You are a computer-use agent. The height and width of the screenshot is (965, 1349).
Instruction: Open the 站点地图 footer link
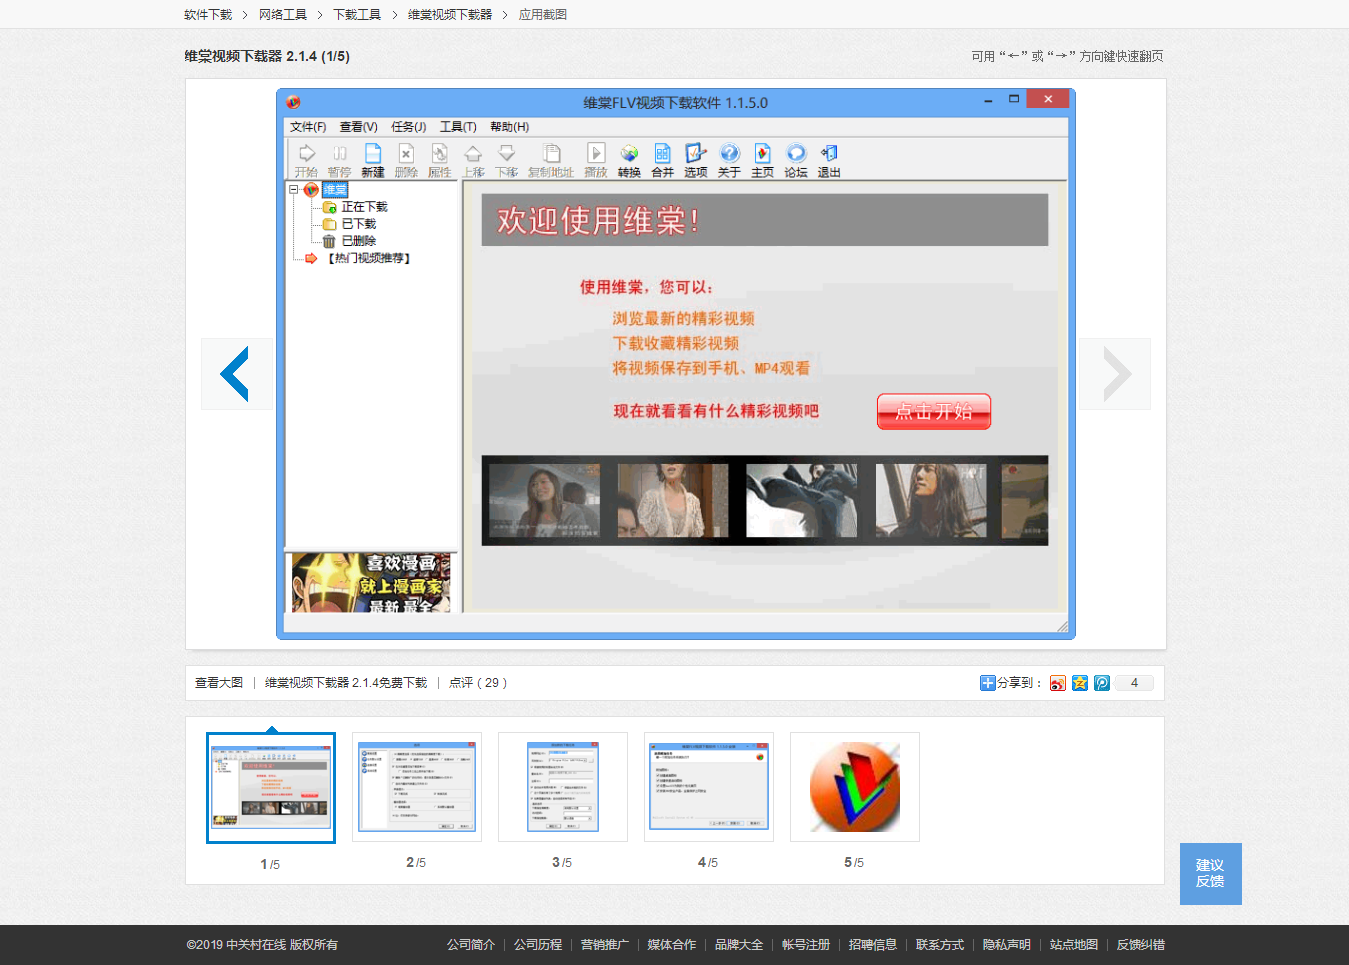pos(1074,945)
